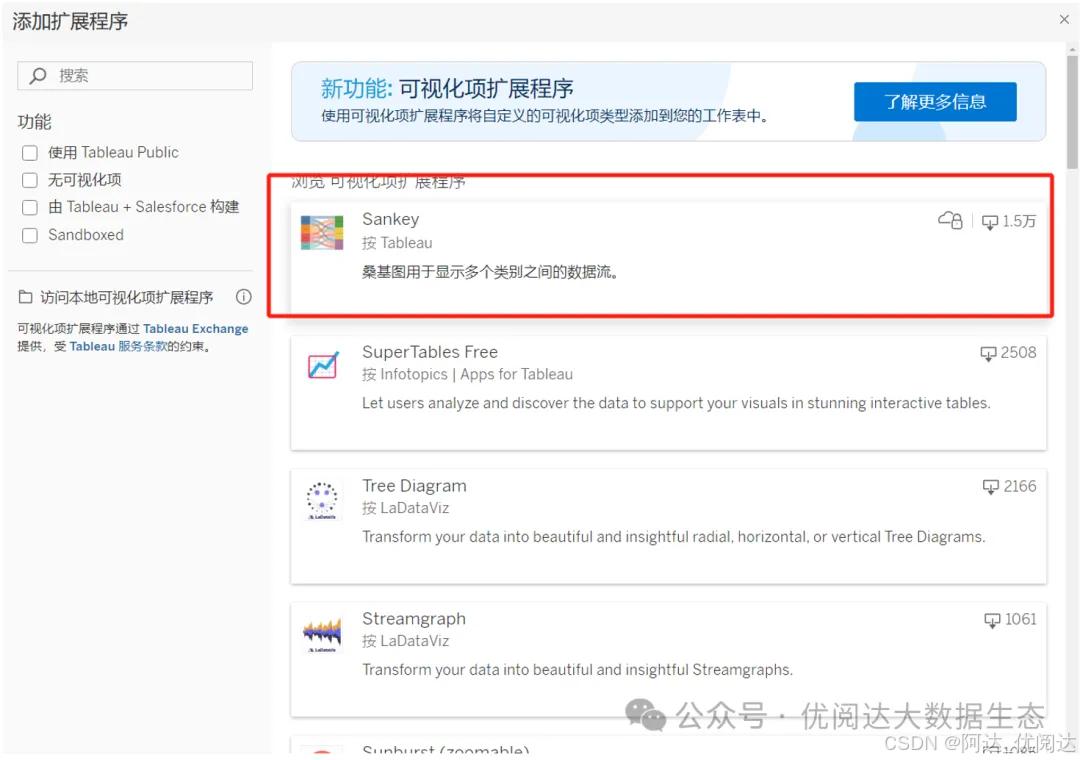Click 访问本地可视化项扩展程序 label

point(127,297)
